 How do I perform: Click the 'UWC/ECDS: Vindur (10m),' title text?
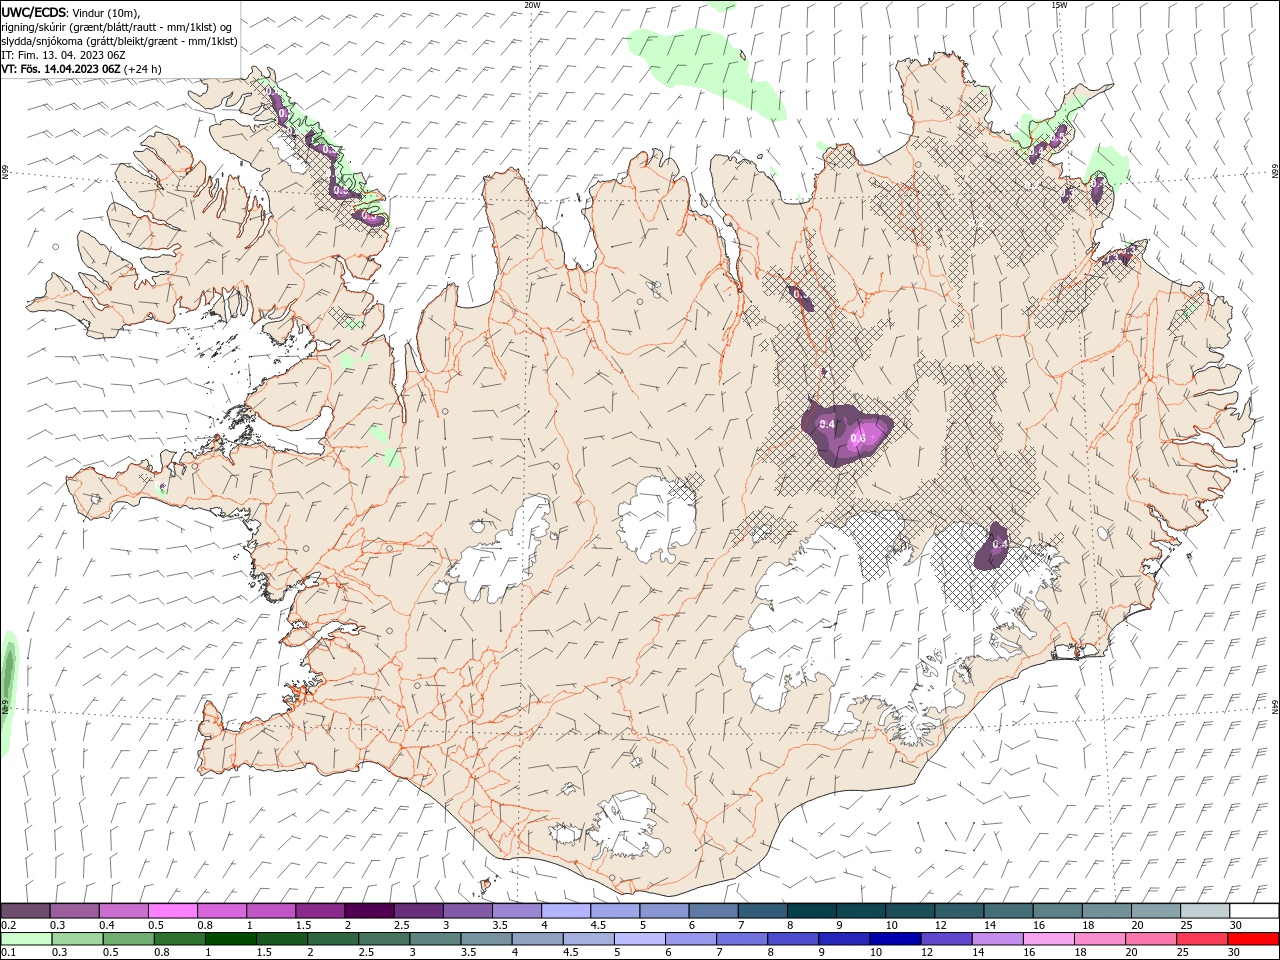pyautogui.click(x=72, y=12)
